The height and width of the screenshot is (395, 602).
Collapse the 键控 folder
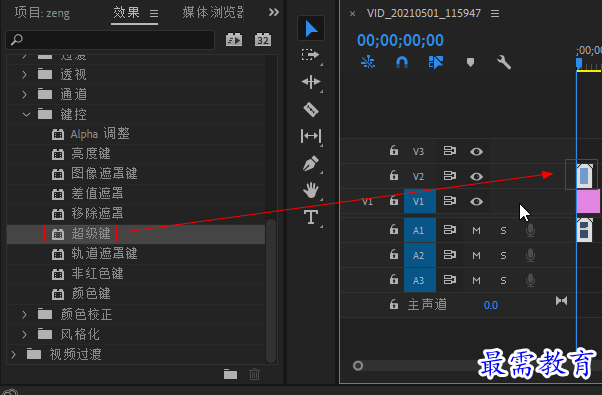click(x=26, y=114)
